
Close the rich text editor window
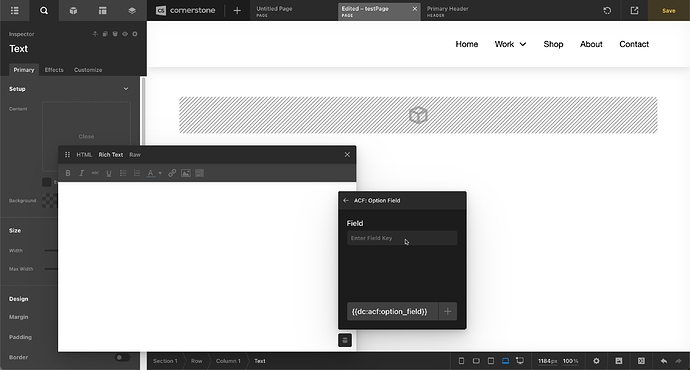[x=347, y=154]
